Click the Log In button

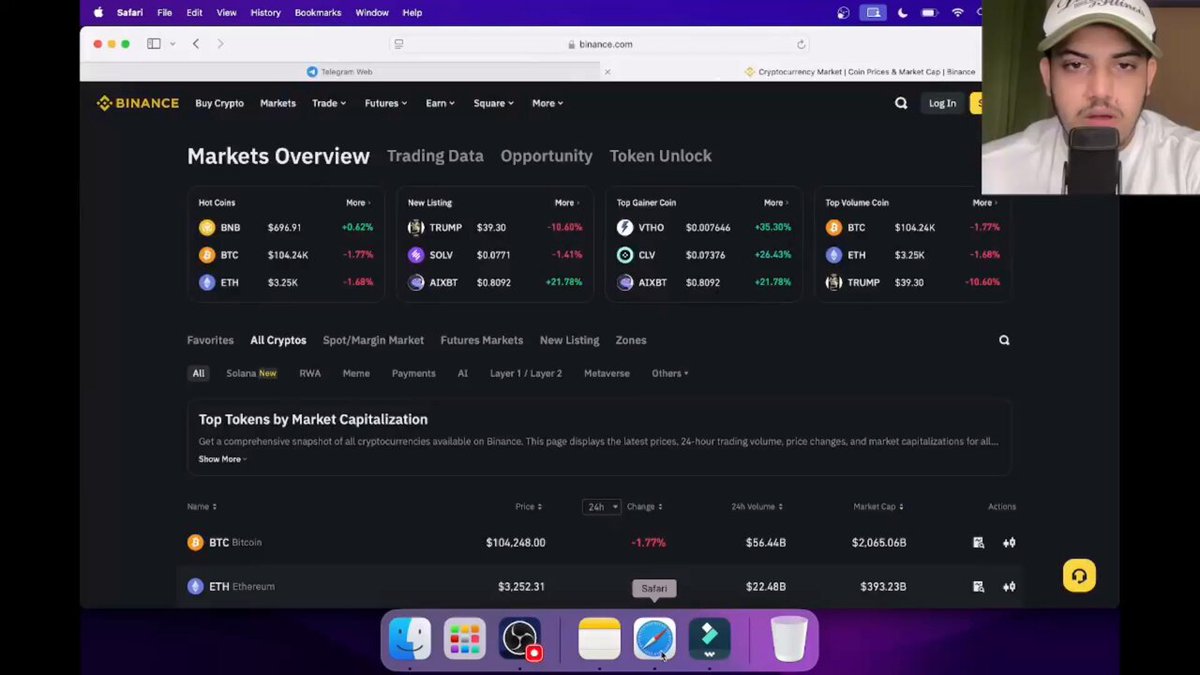point(942,103)
